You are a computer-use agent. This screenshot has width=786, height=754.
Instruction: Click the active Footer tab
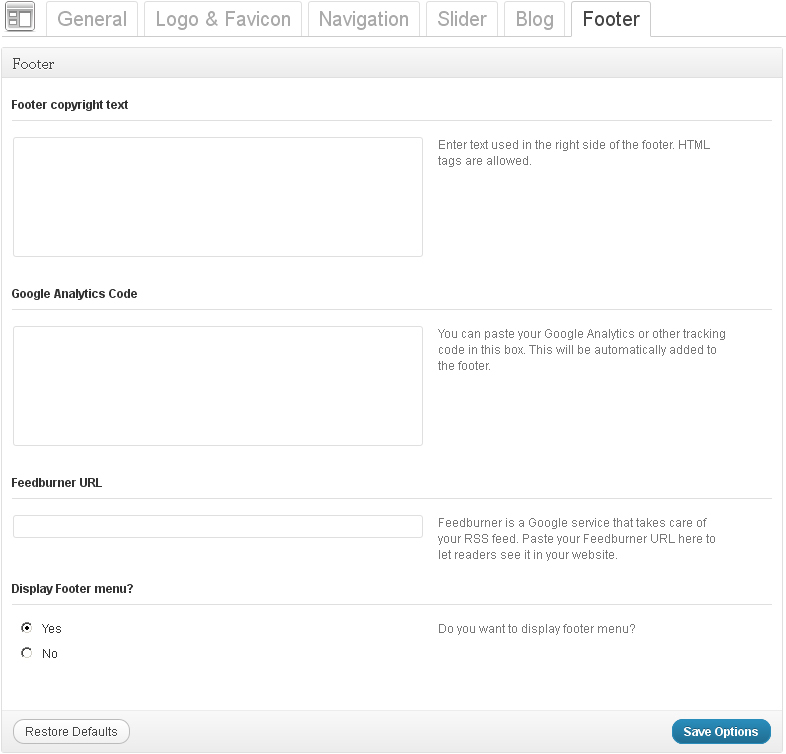(610, 19)
